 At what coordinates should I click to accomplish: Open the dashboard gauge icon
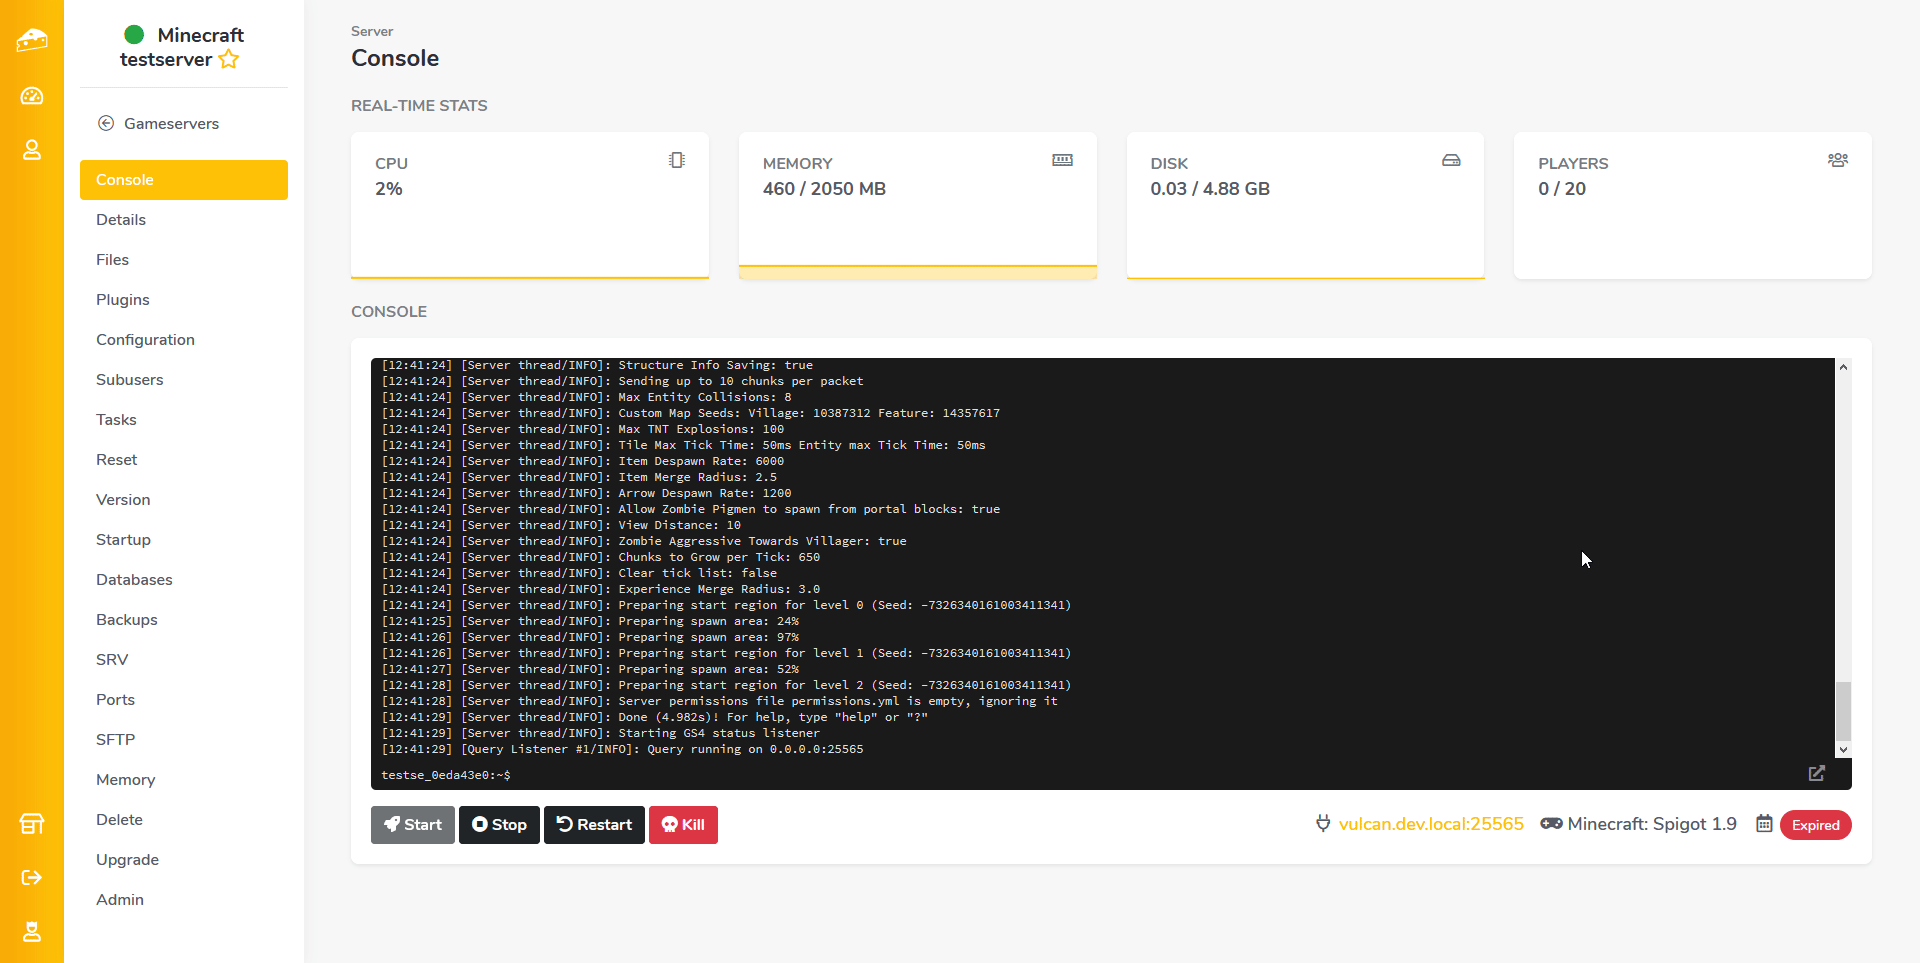32,96
